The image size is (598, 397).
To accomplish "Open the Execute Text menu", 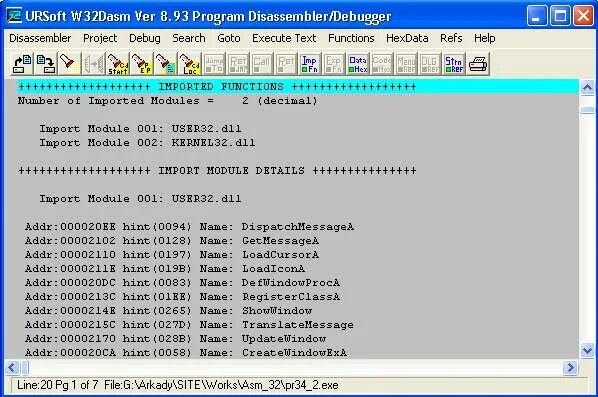I will pos(284,38).
